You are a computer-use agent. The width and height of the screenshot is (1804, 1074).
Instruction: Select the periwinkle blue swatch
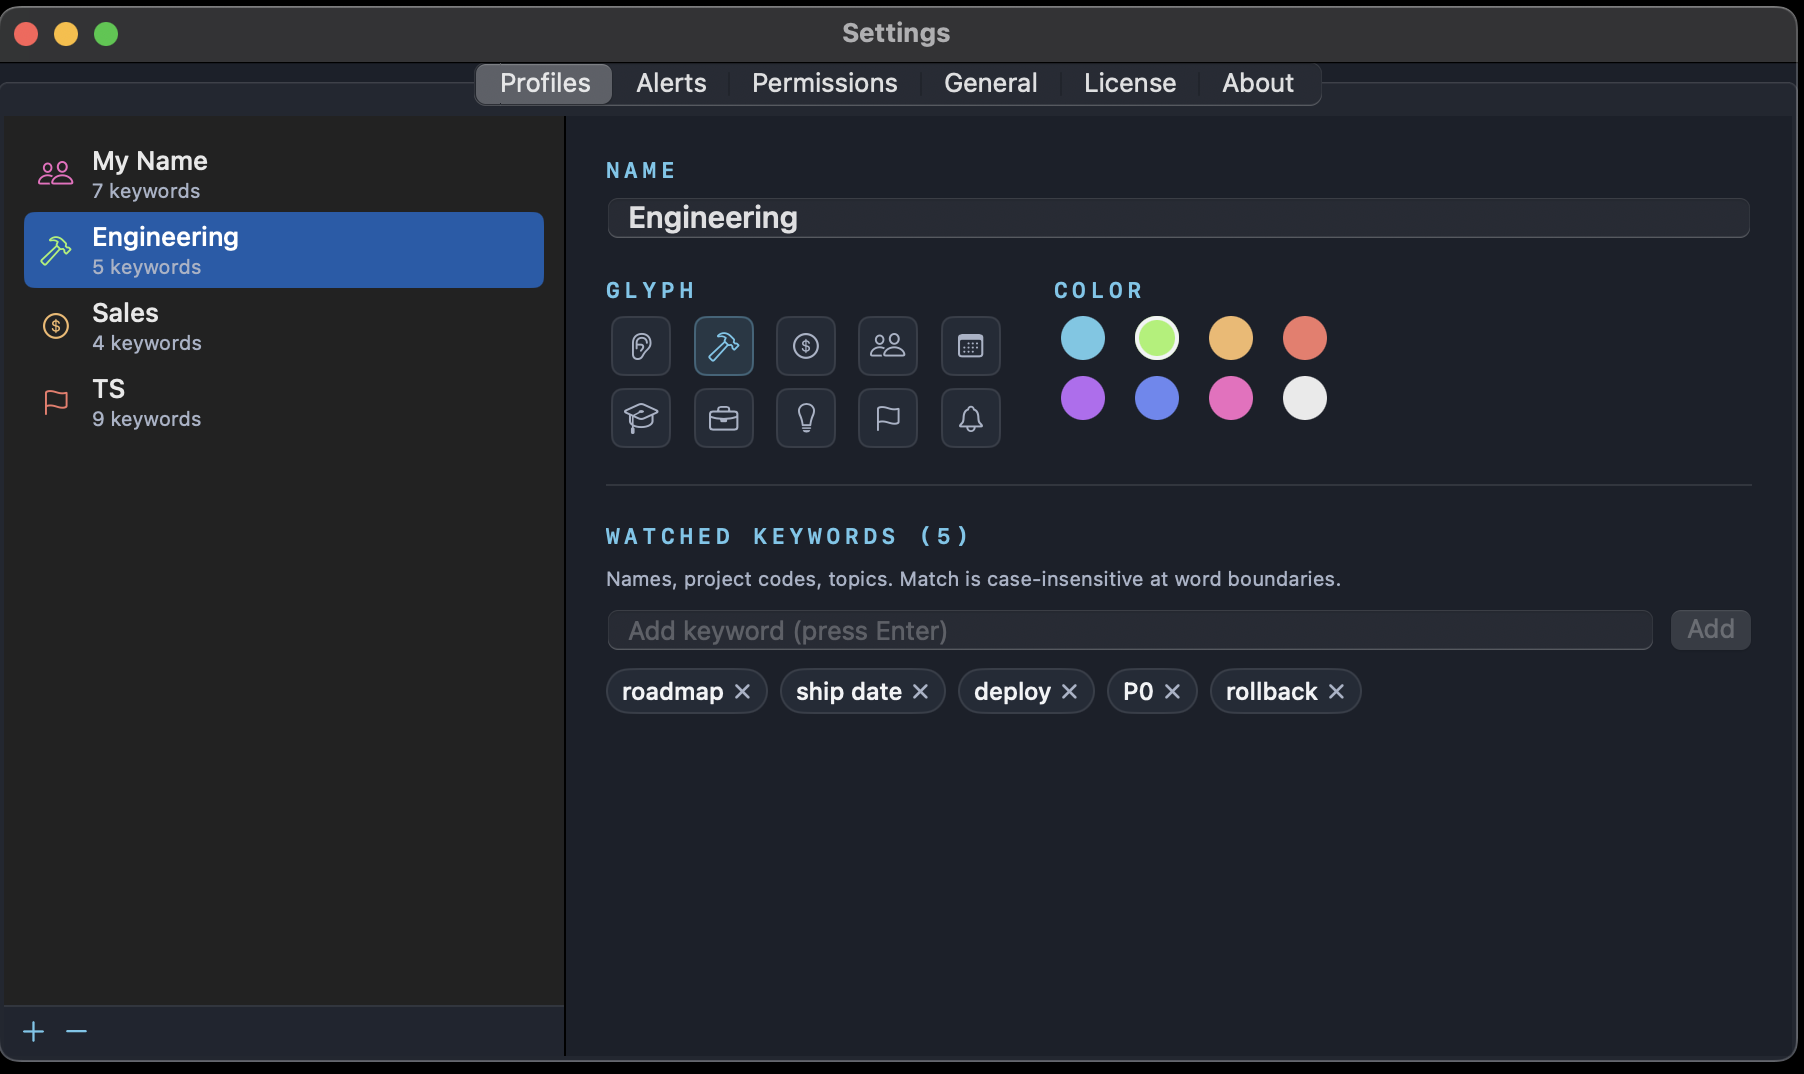[x=1157, y=398]
